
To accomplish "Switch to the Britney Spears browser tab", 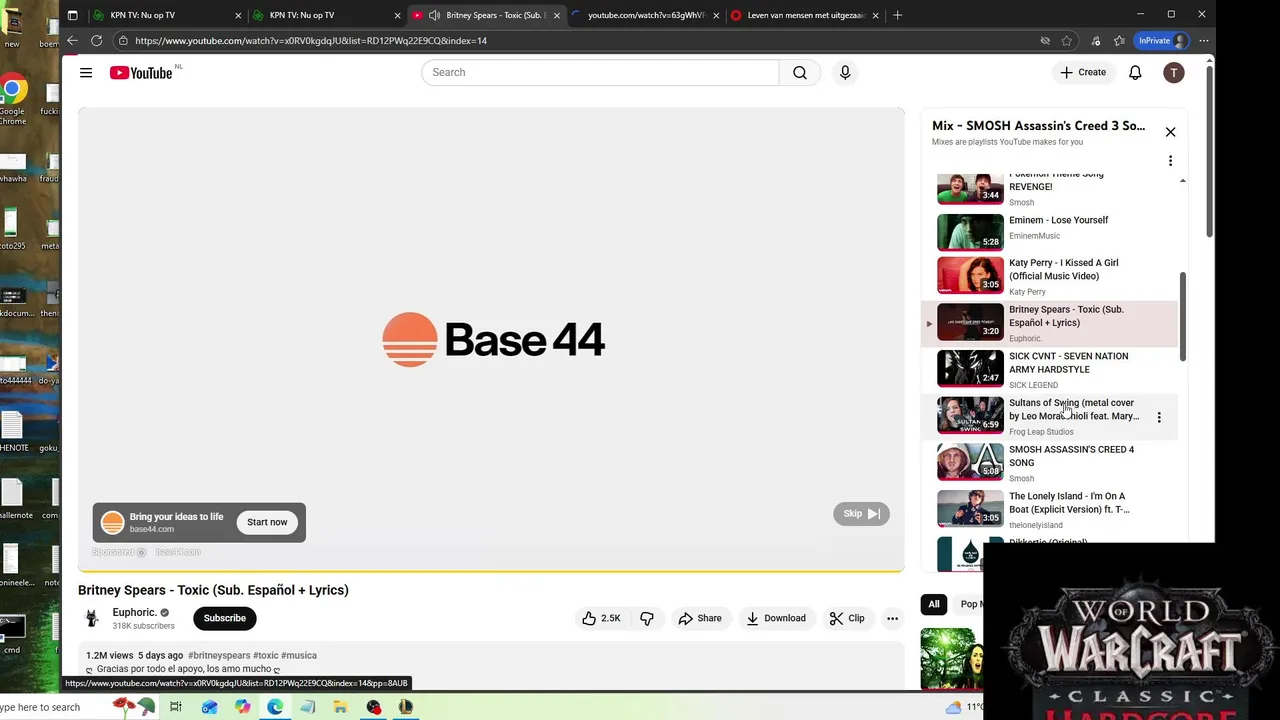I will [485, 15].
